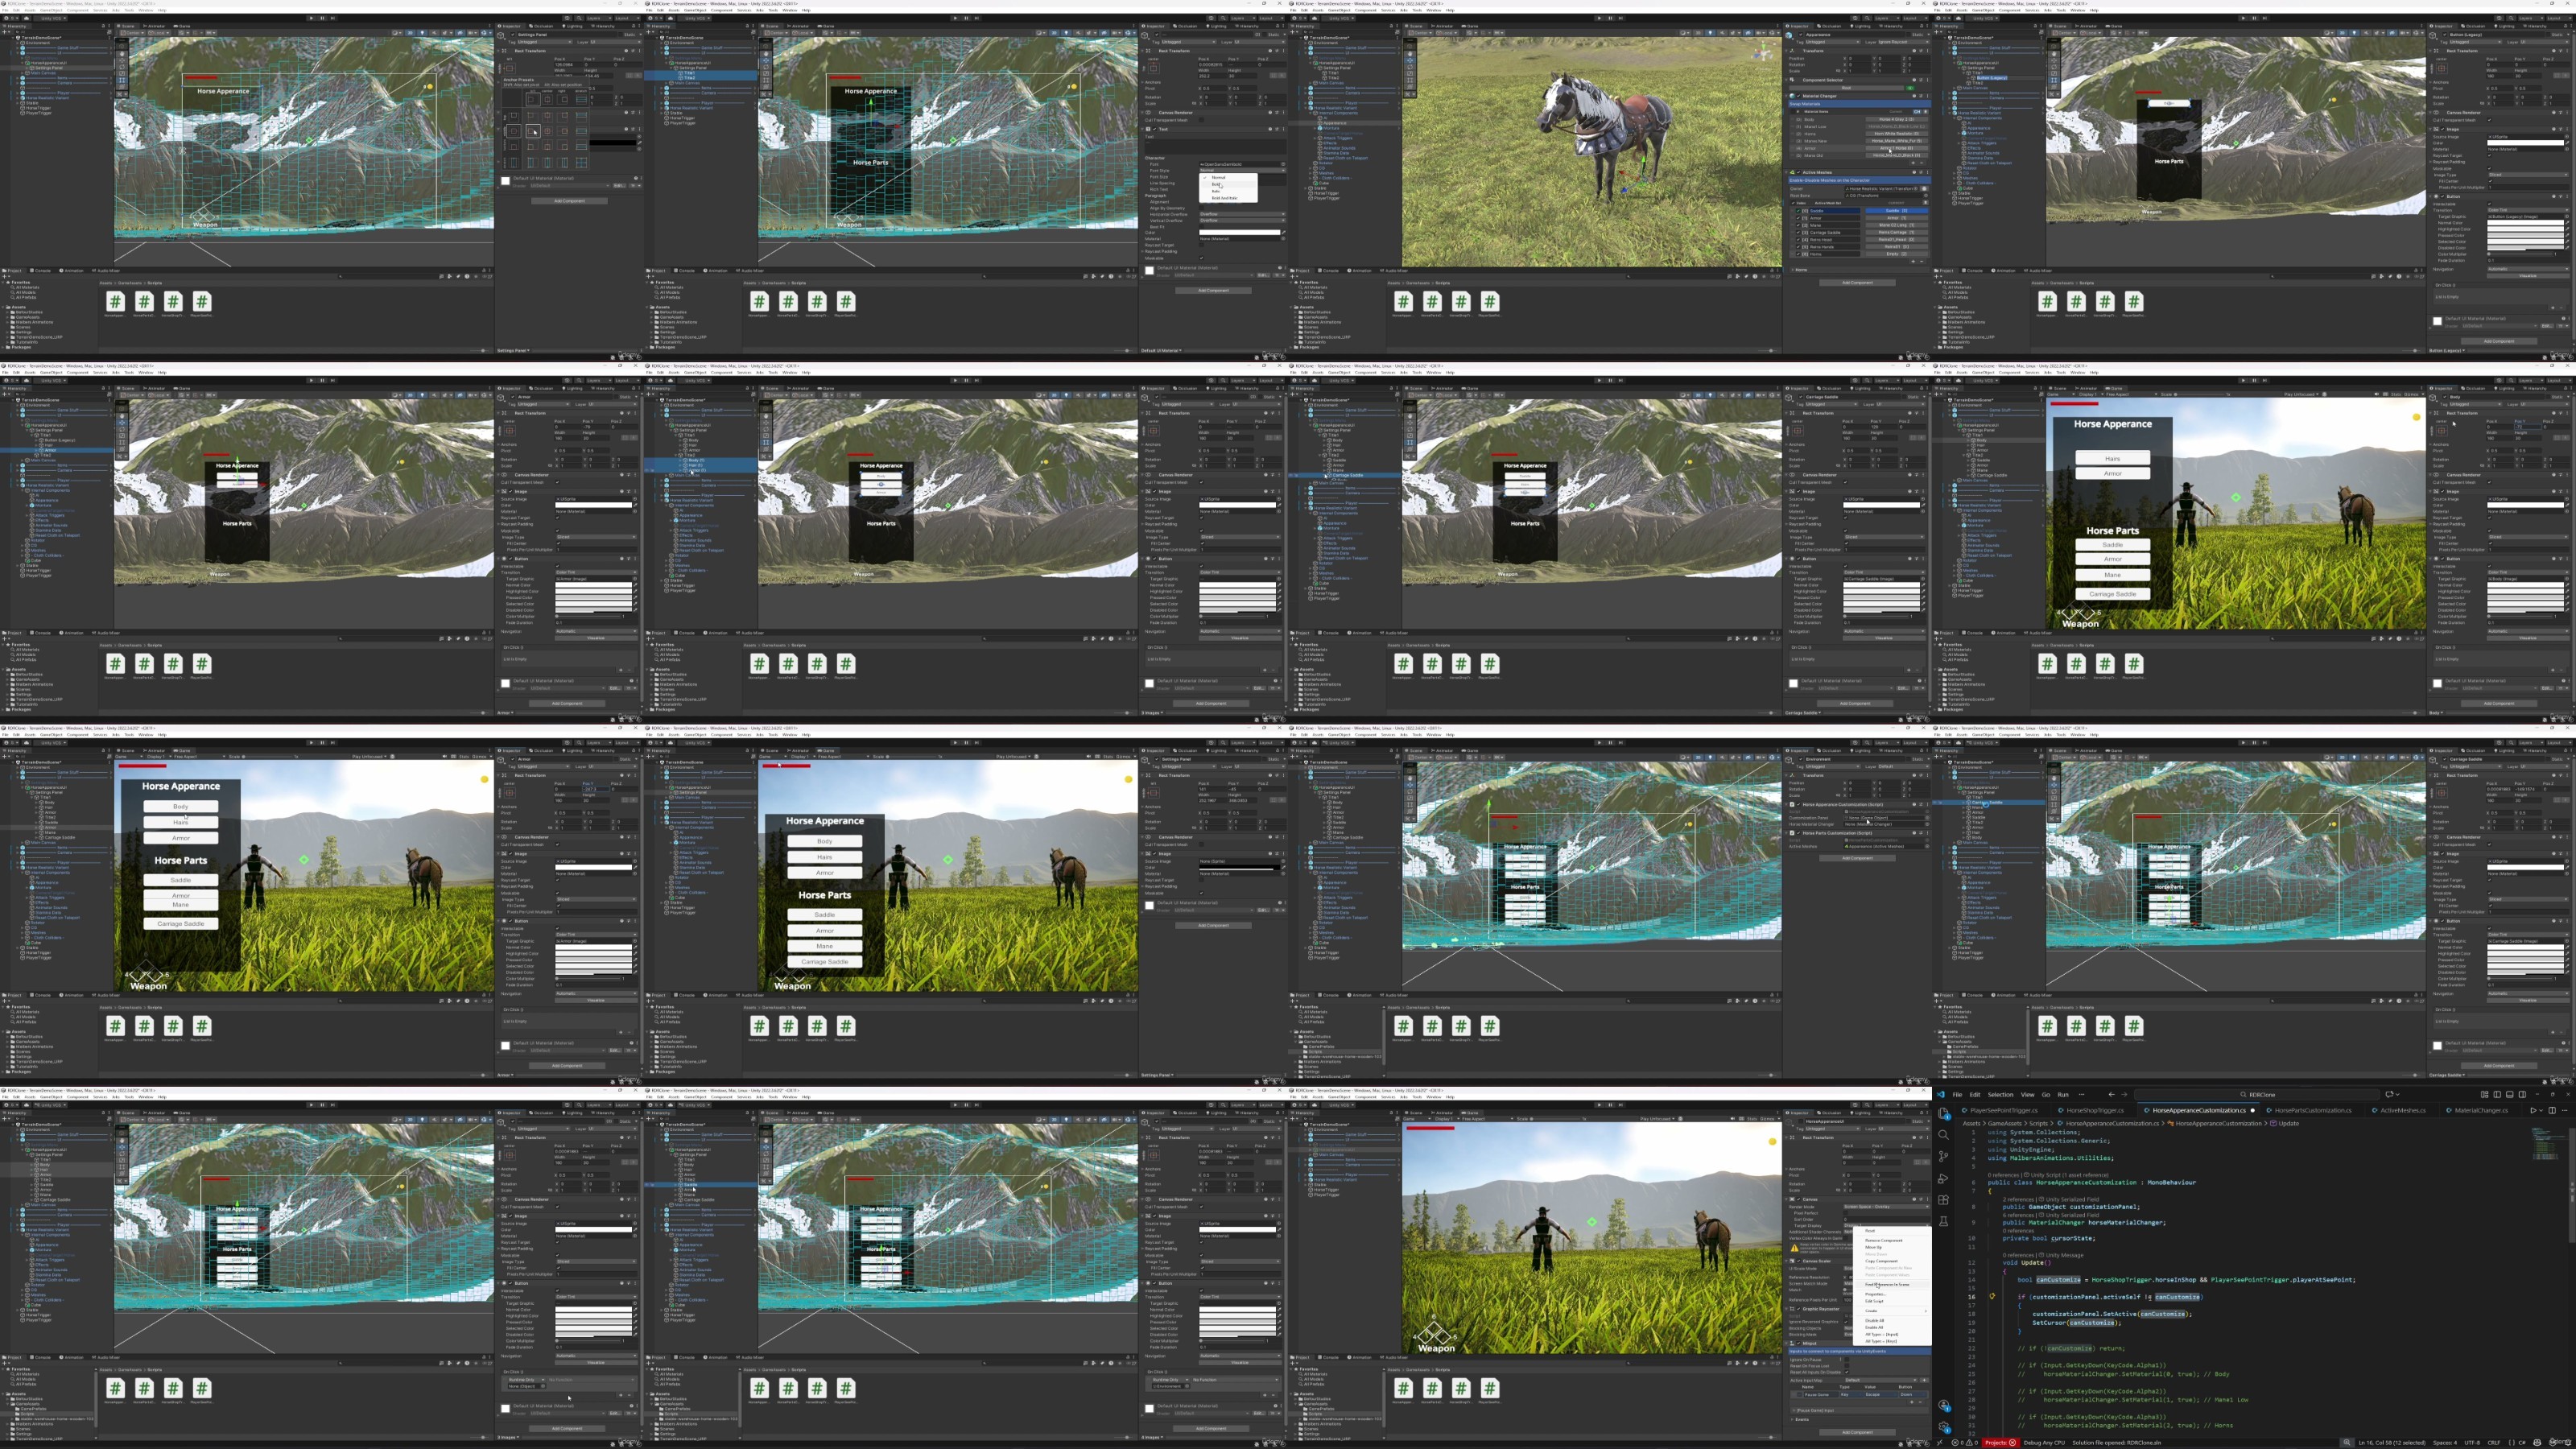Switch to the MaterialChanger.cs editor tab
Viewport: 2576px width, 1449px height.
pyautogui.click(x=2480, y=1110)
